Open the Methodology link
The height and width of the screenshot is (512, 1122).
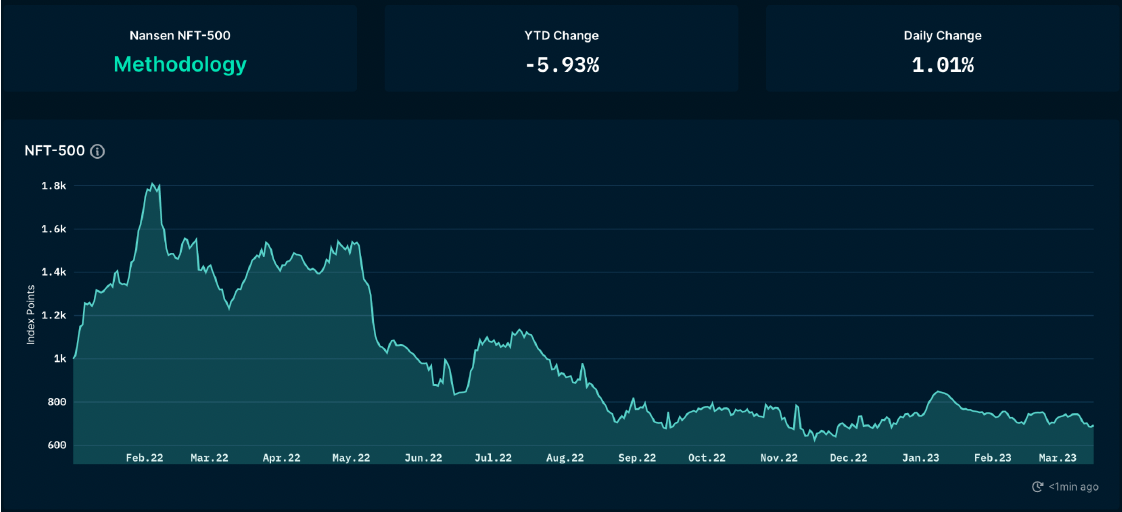pyautogui.click(x=180, y=64)
